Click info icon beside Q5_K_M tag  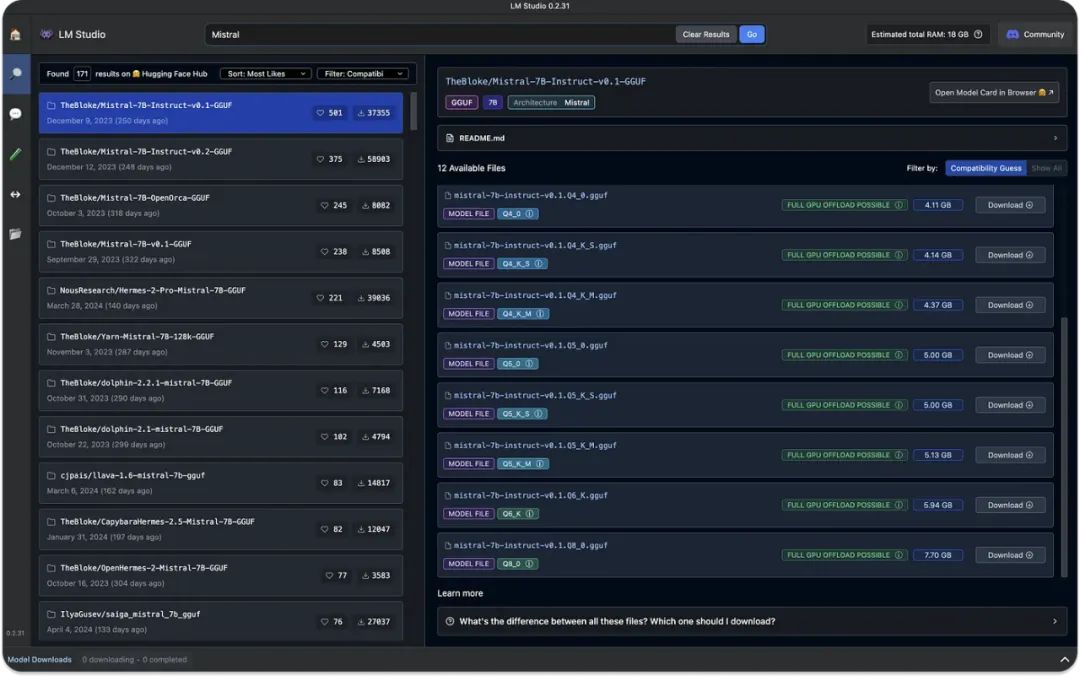pos(540,464)
